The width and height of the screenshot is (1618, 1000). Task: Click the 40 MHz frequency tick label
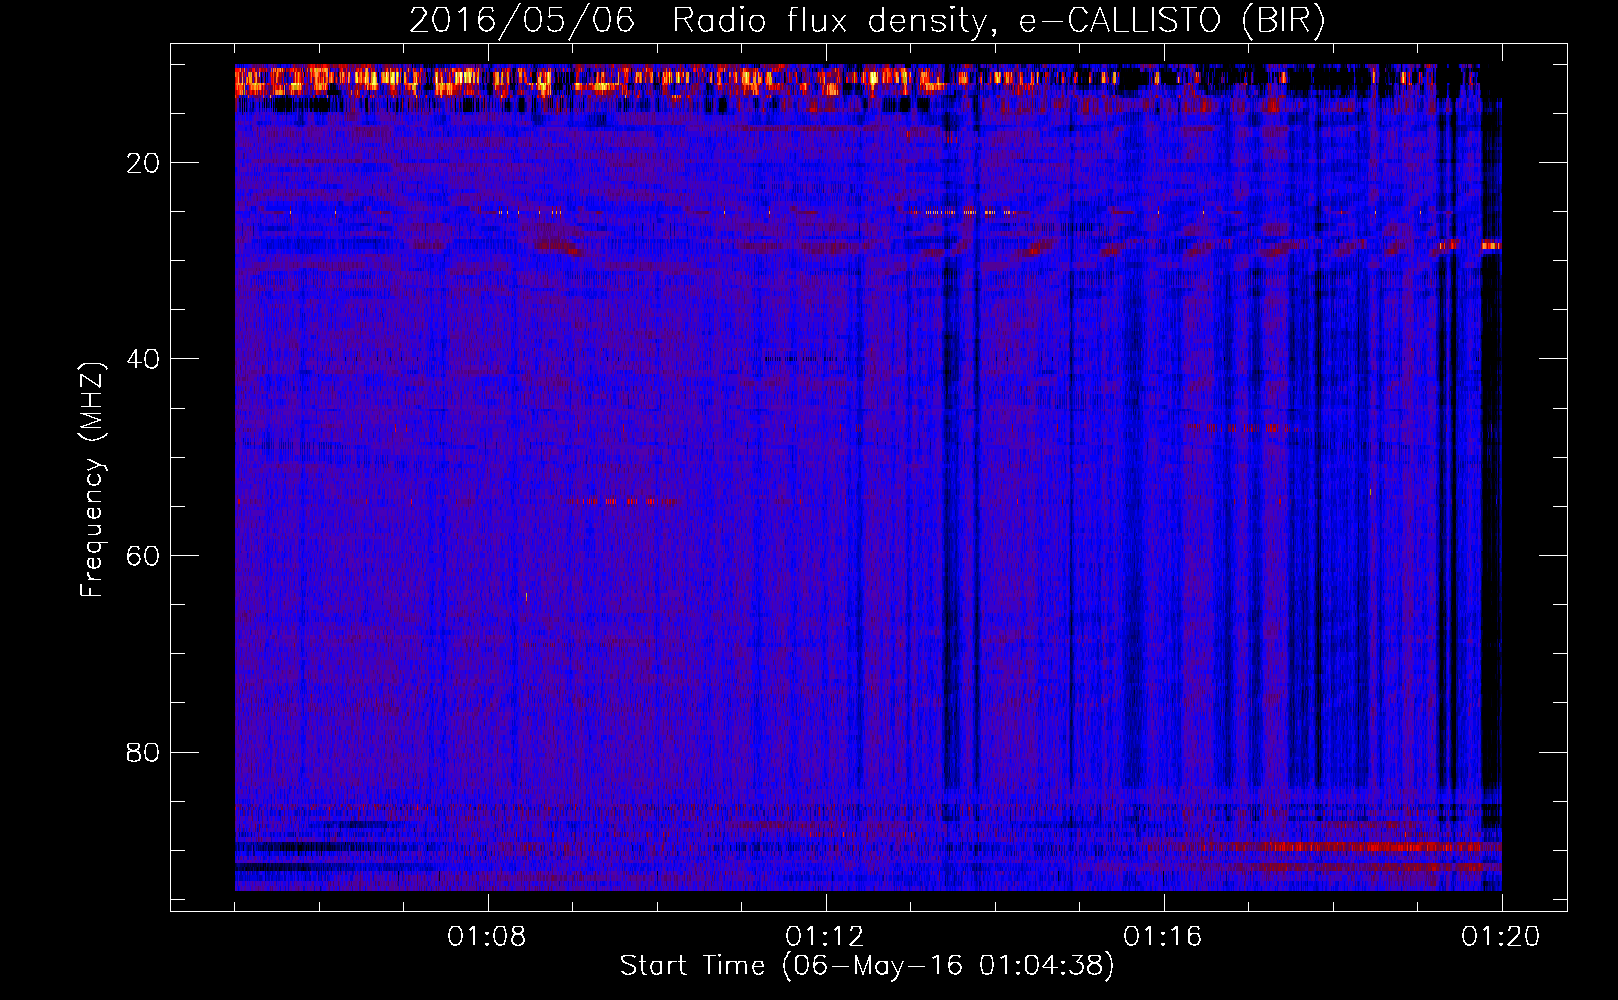(144, 359)
